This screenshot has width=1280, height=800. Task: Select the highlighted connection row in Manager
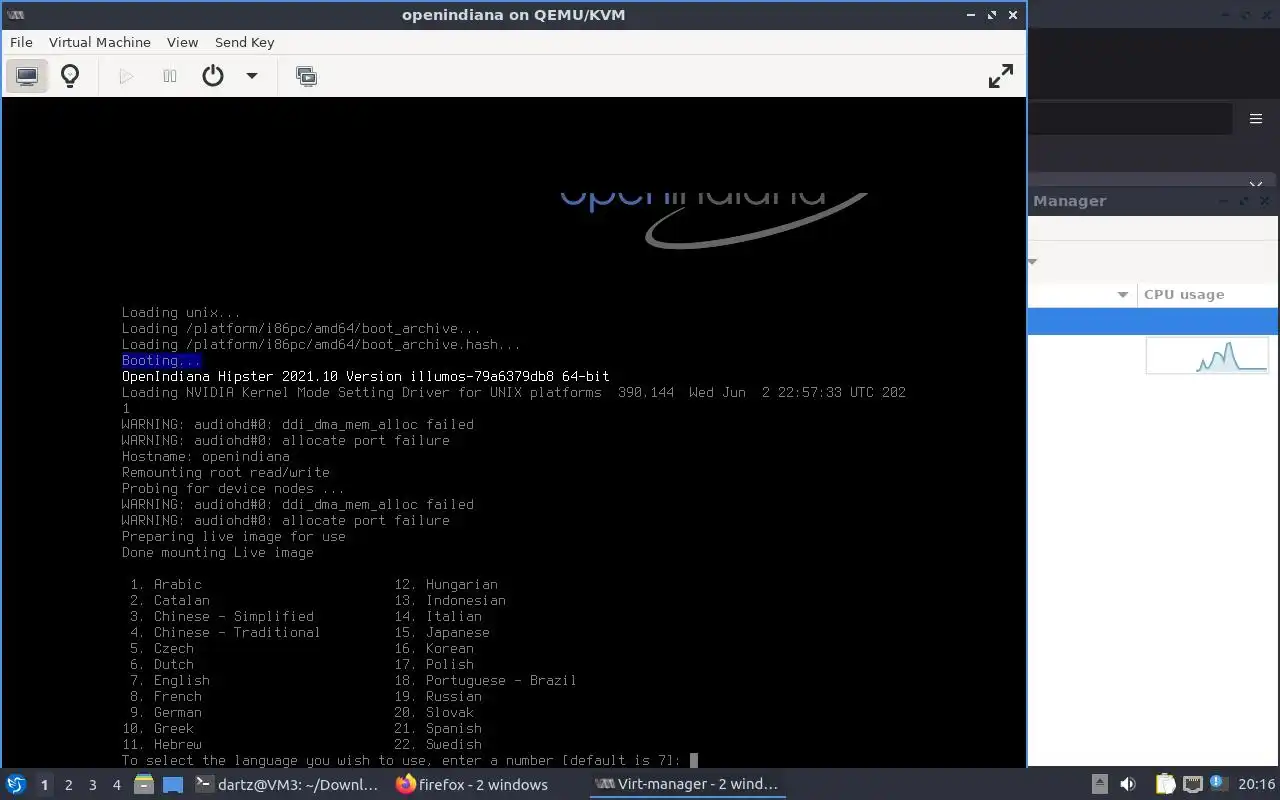click(x=1153, y=321)
